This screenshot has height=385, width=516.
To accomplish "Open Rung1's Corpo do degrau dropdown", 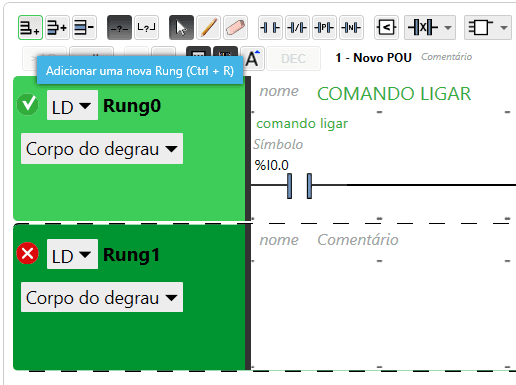I will pyautogui.click(x=102, y=297).
